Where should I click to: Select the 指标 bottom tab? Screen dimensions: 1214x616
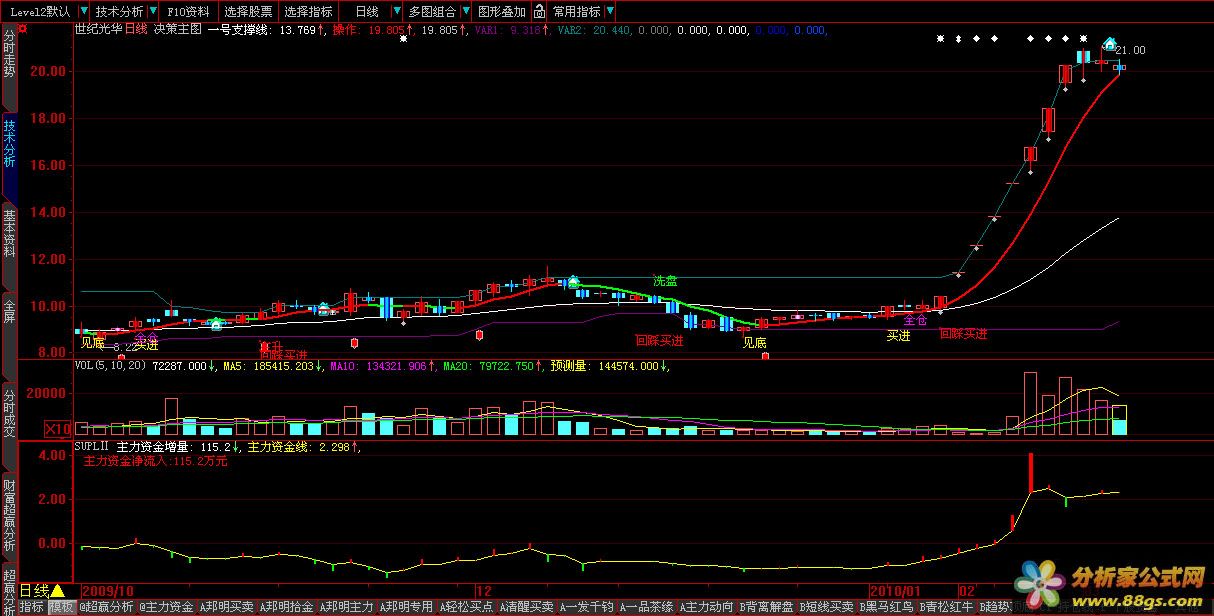coord(32,607)
